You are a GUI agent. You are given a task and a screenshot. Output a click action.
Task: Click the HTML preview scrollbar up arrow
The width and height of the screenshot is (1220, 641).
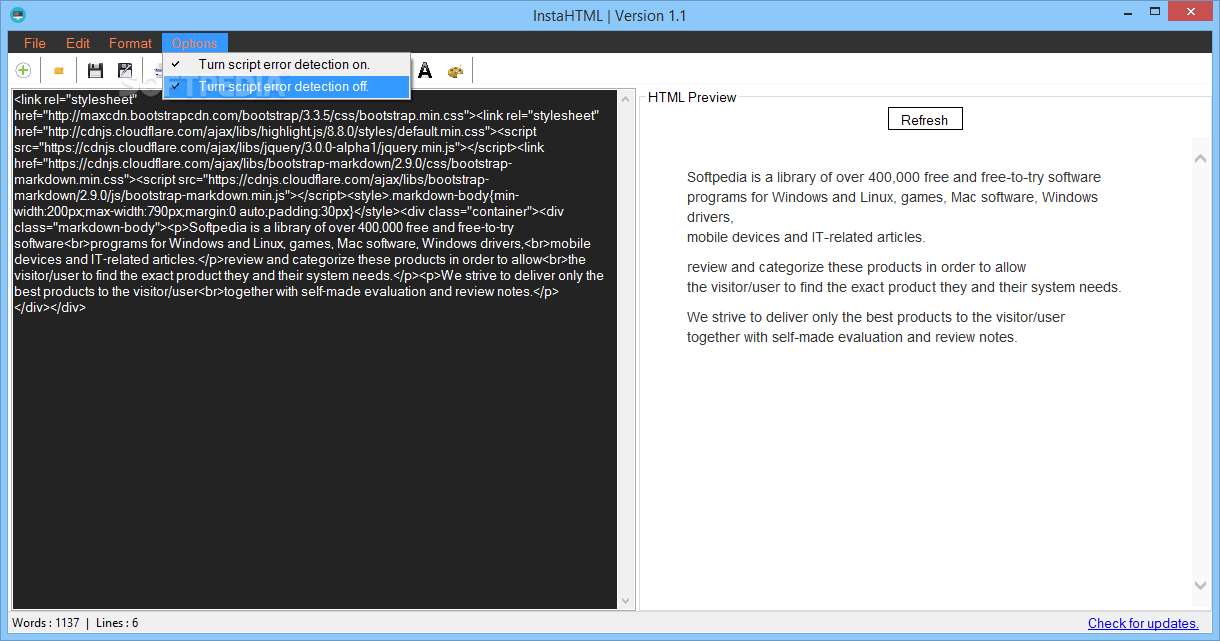click(1201, 158)
